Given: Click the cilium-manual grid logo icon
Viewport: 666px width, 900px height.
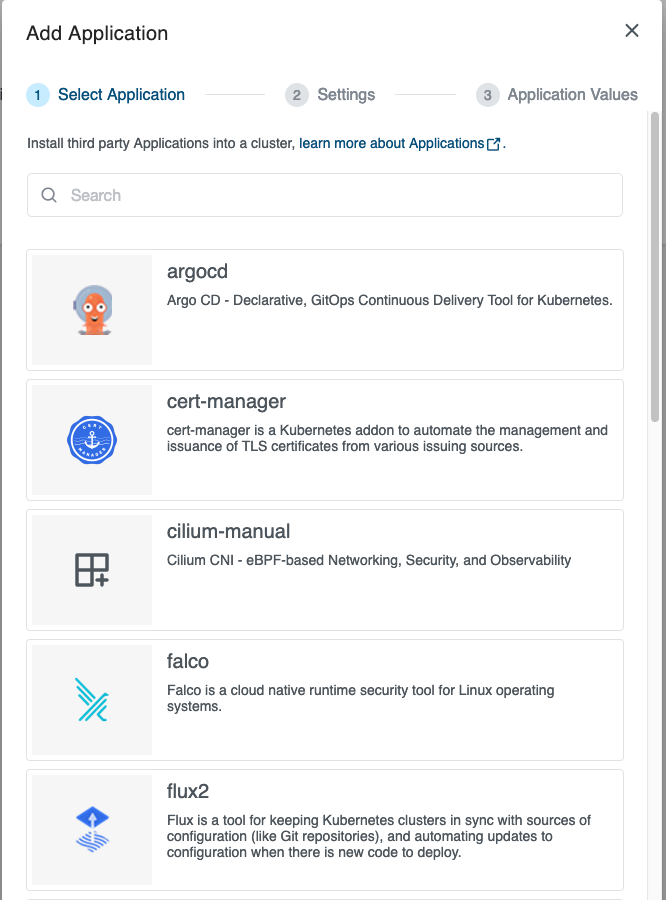Looking at the screenshot, I should click(91, 570).
